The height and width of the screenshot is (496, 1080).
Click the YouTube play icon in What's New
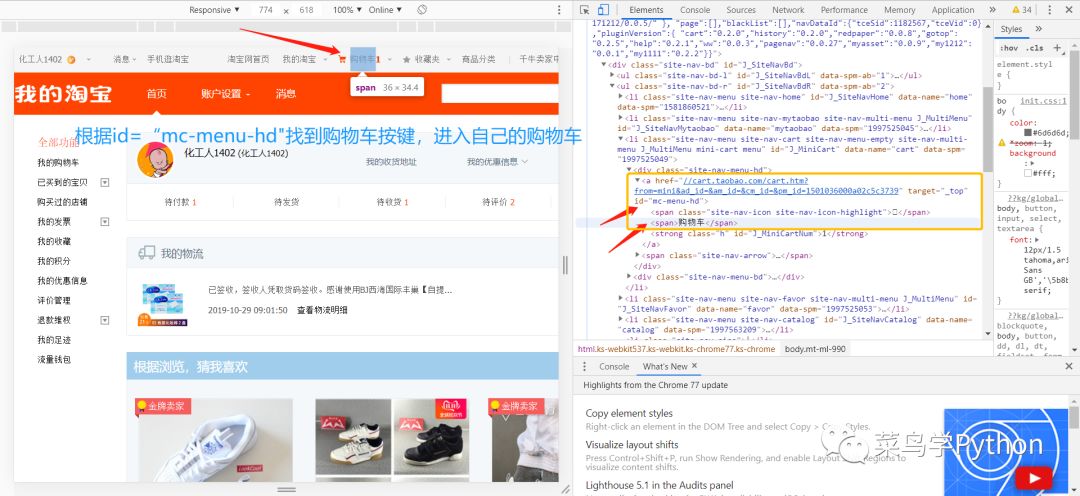[1033, 477]
